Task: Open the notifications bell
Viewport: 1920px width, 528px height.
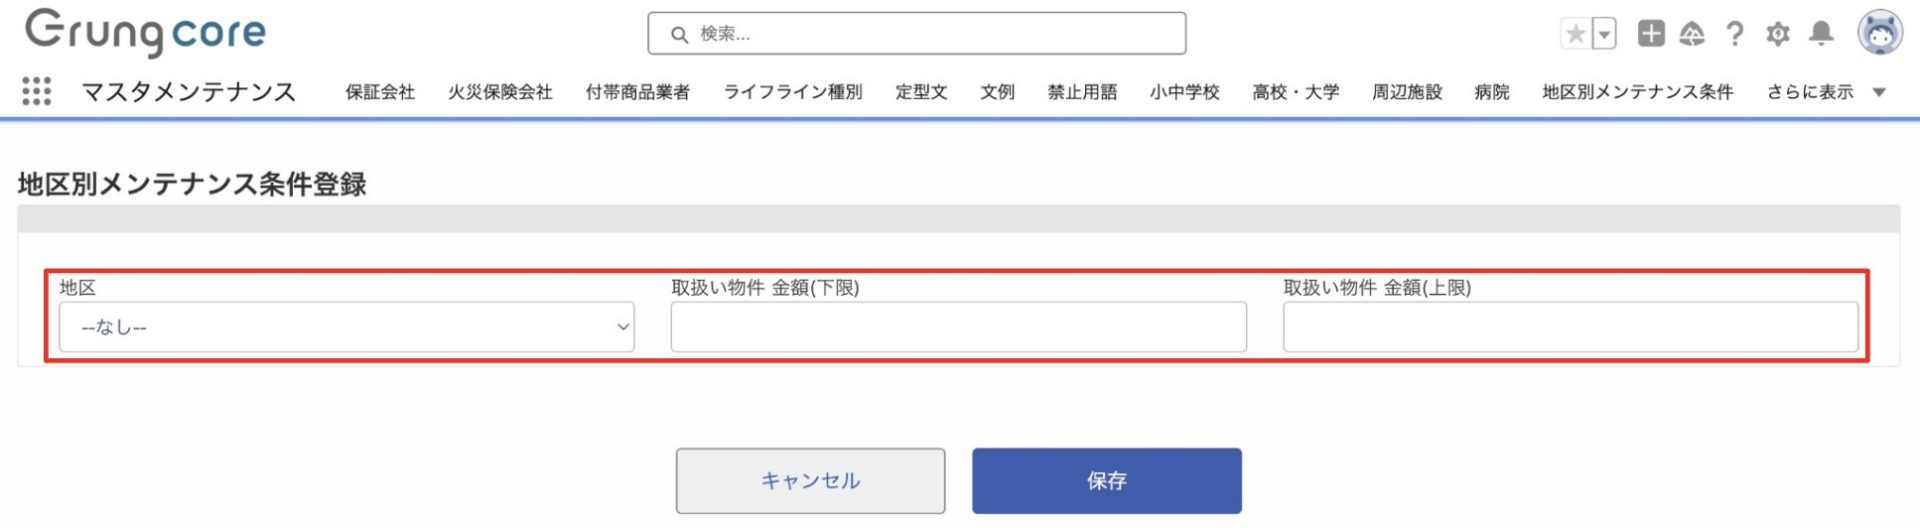Action: [x=1822, y=34]
